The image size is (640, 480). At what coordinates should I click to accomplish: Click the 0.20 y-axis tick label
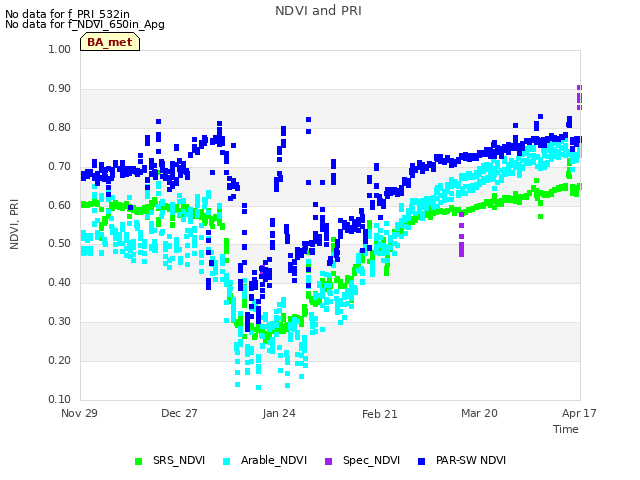(x=60, y=360)
